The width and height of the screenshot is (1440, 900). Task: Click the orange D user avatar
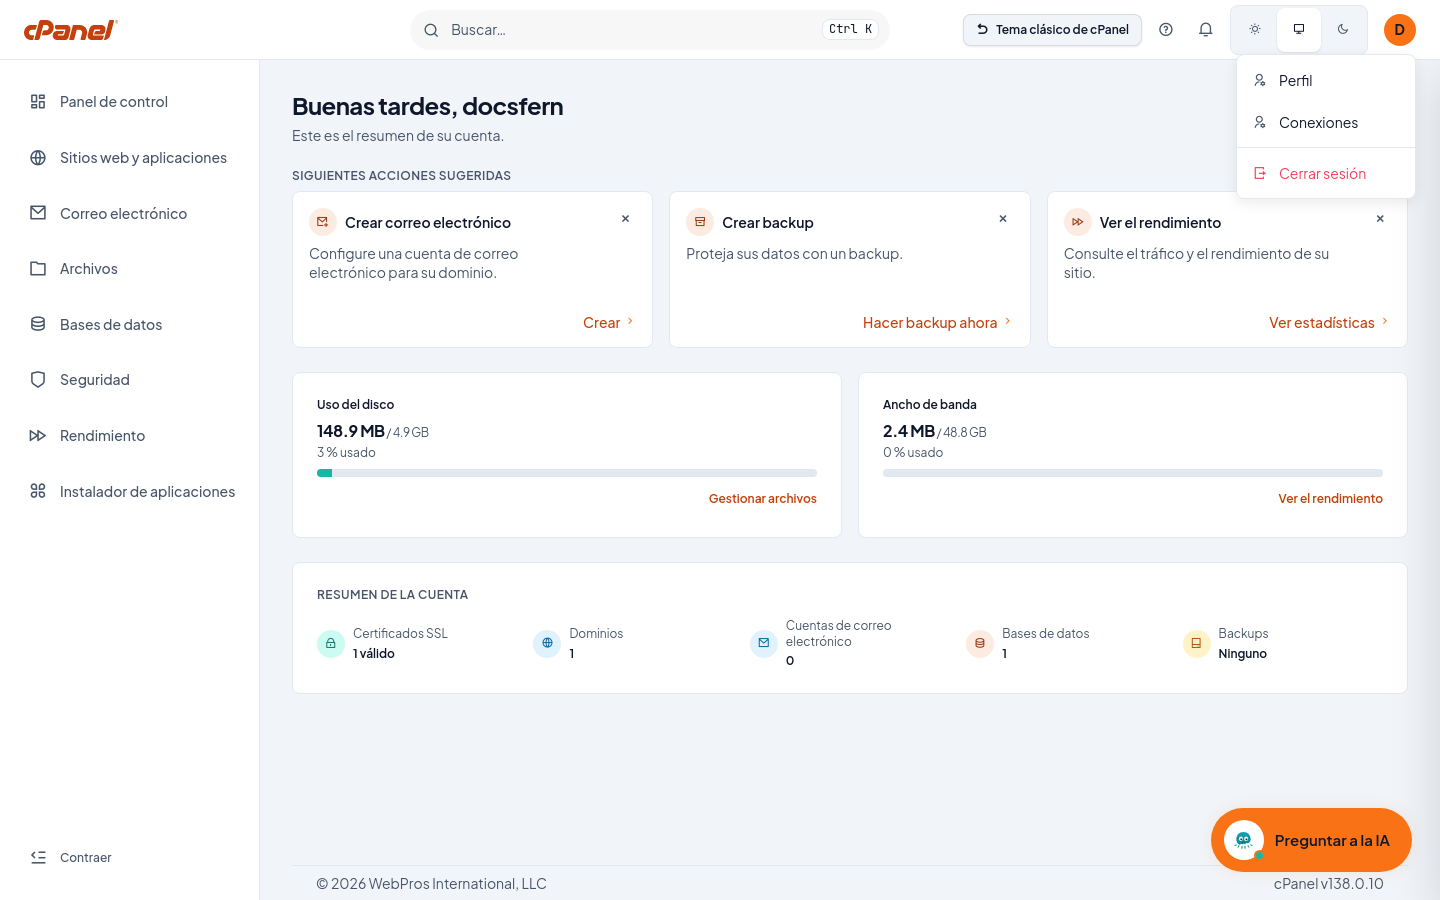[1400, 30]
